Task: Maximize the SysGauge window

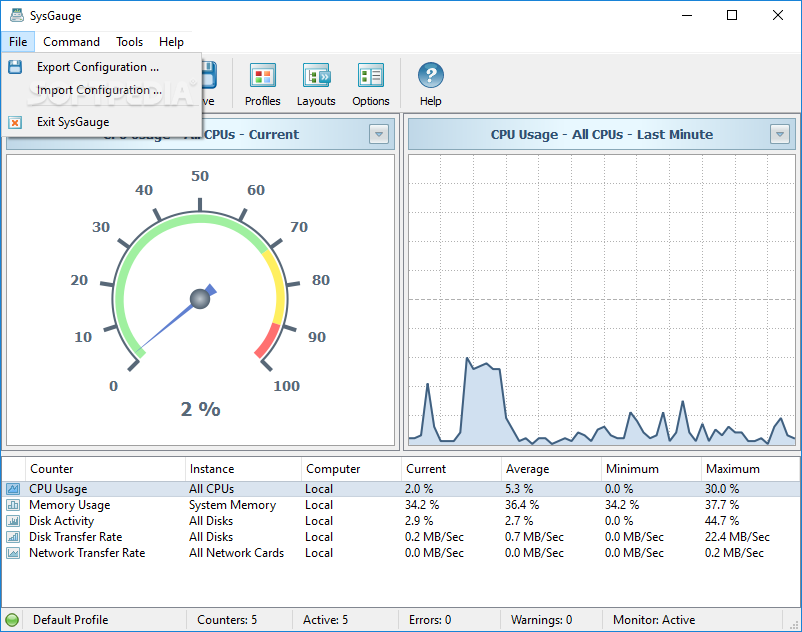Action: (732, 15)
